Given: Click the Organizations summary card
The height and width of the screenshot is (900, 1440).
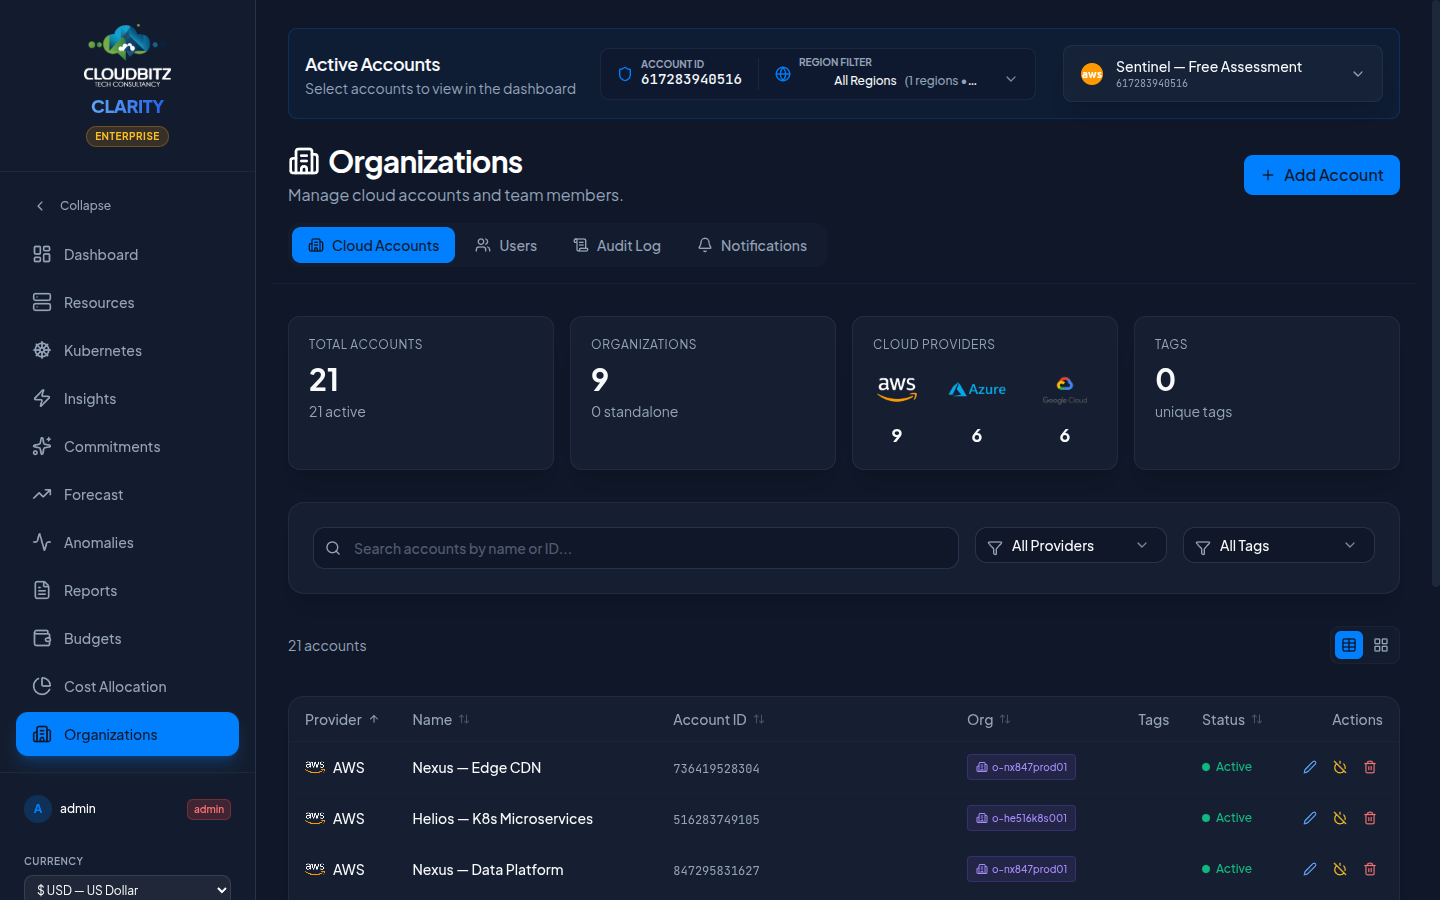Looking at the screenshot, I should [x=703, y=393].
